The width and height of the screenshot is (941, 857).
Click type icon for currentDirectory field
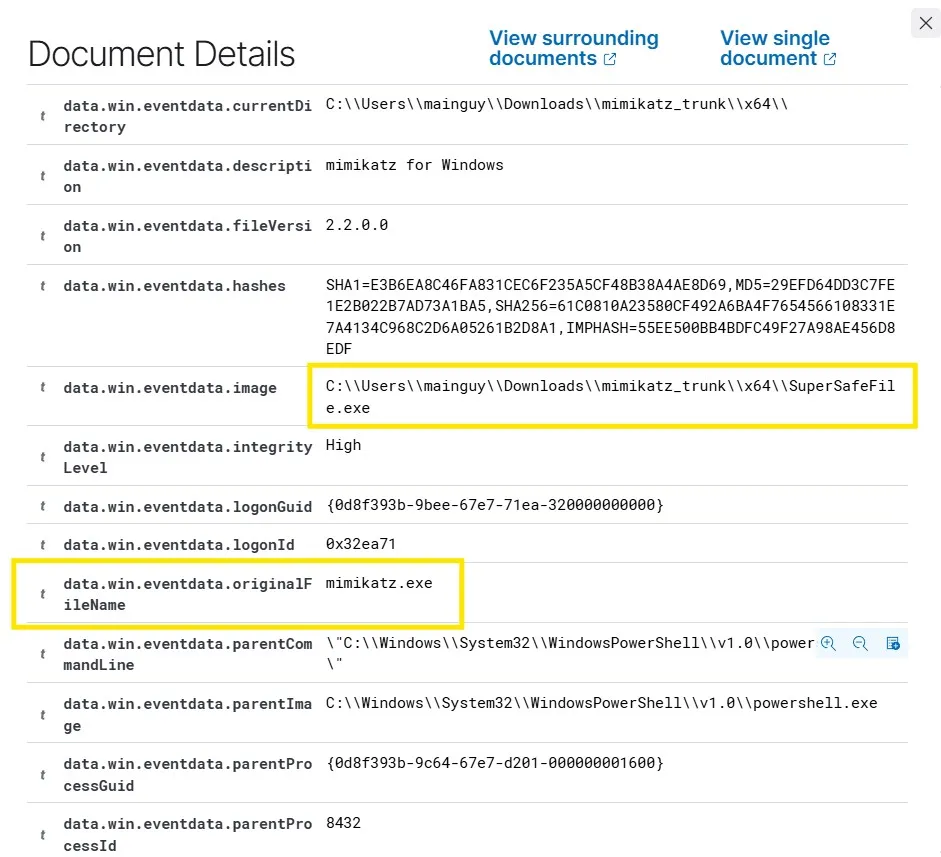(x=42, y=116)
